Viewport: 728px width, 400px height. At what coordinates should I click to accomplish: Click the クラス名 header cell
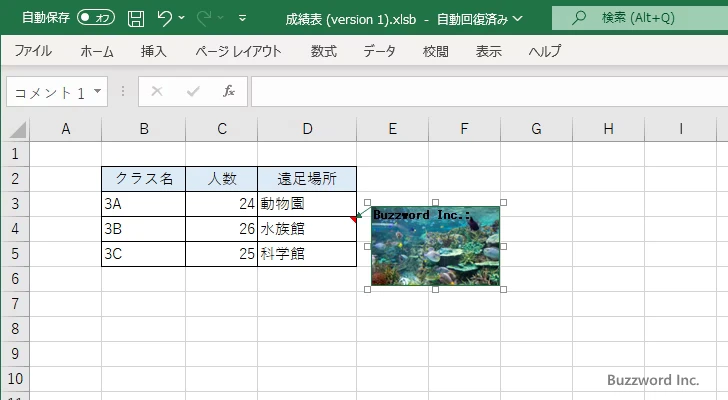[x=143, y=179]
